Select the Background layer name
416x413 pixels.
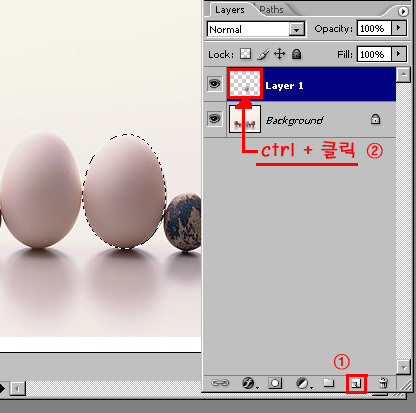coord(295,120)
